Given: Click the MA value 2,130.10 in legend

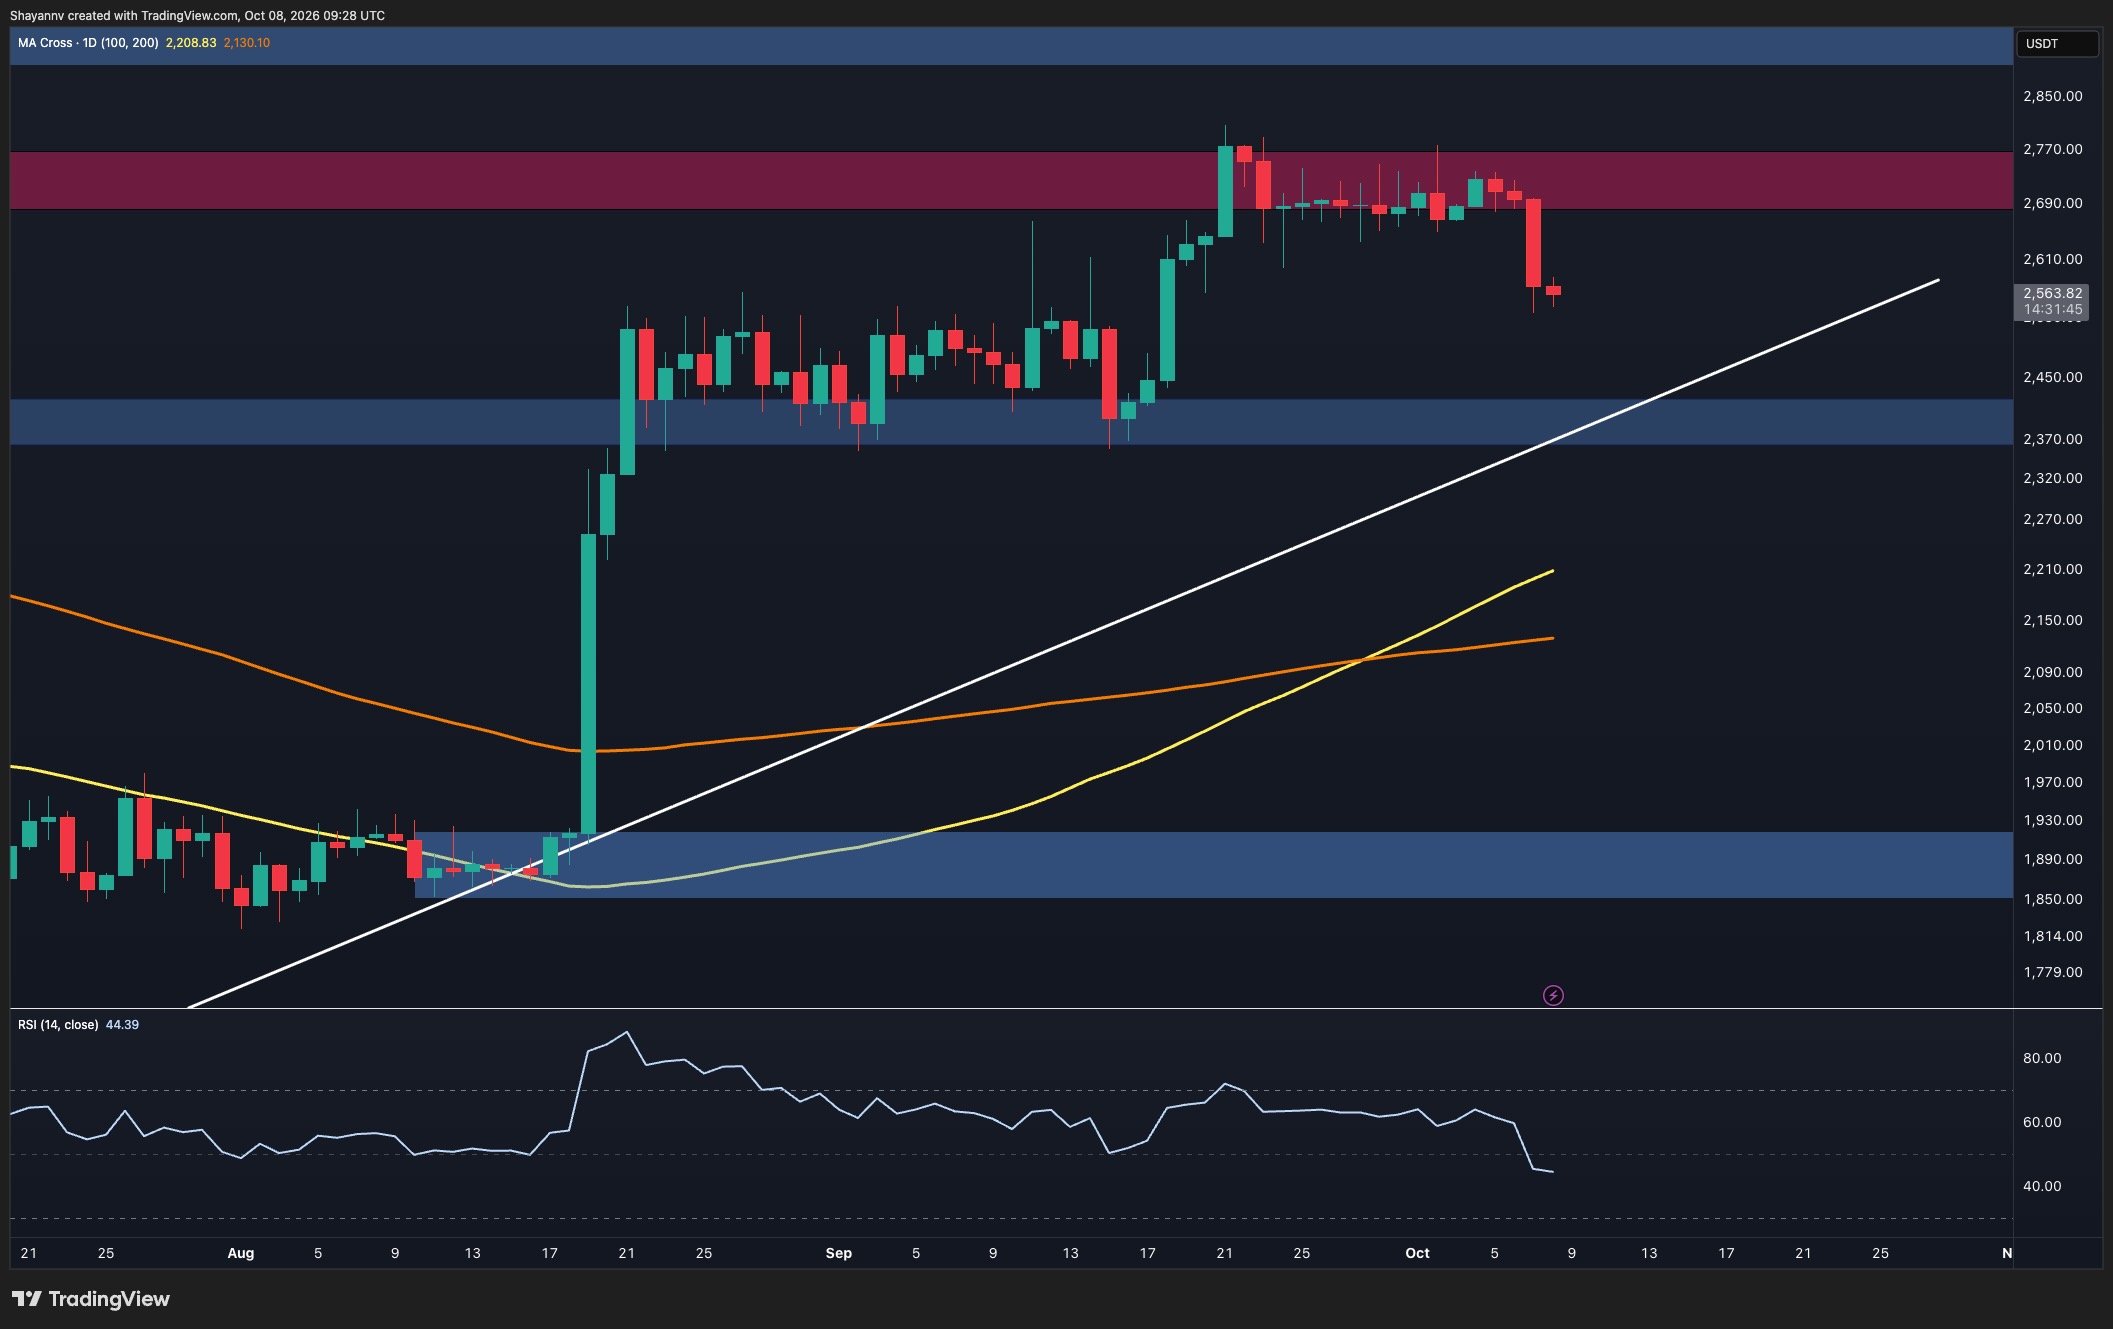Looking at the screenshot, I should pos(247,43).
